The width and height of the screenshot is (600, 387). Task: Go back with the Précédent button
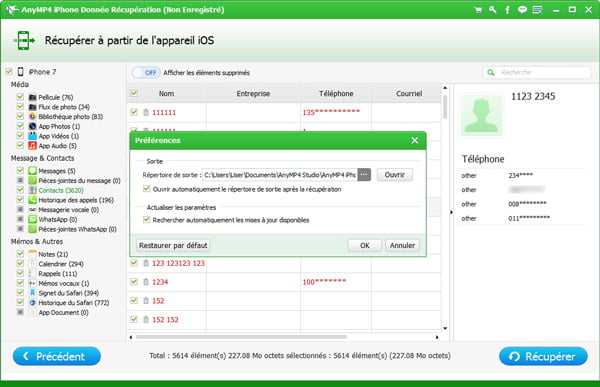pyautogui.click(x=57, y=357)
